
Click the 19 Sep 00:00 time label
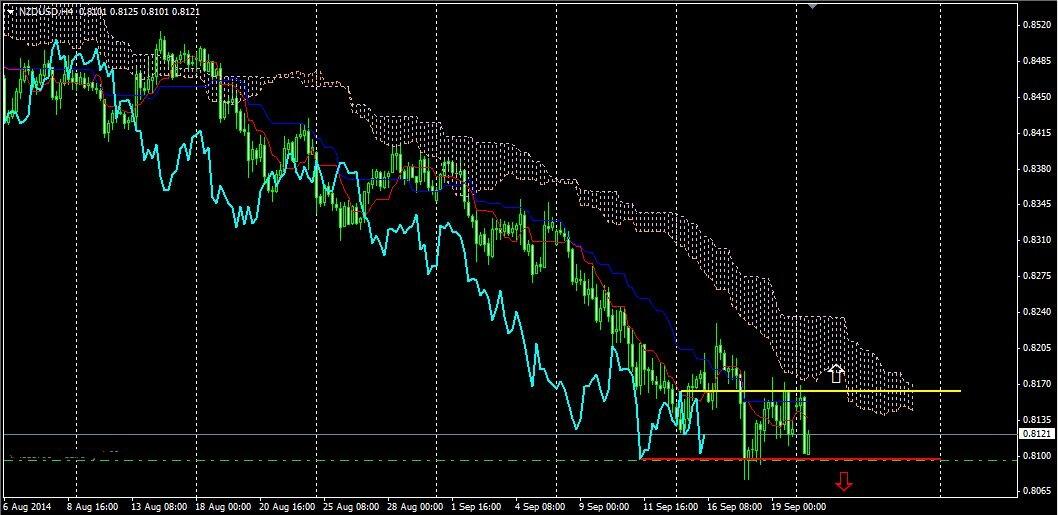pos(798,506)
